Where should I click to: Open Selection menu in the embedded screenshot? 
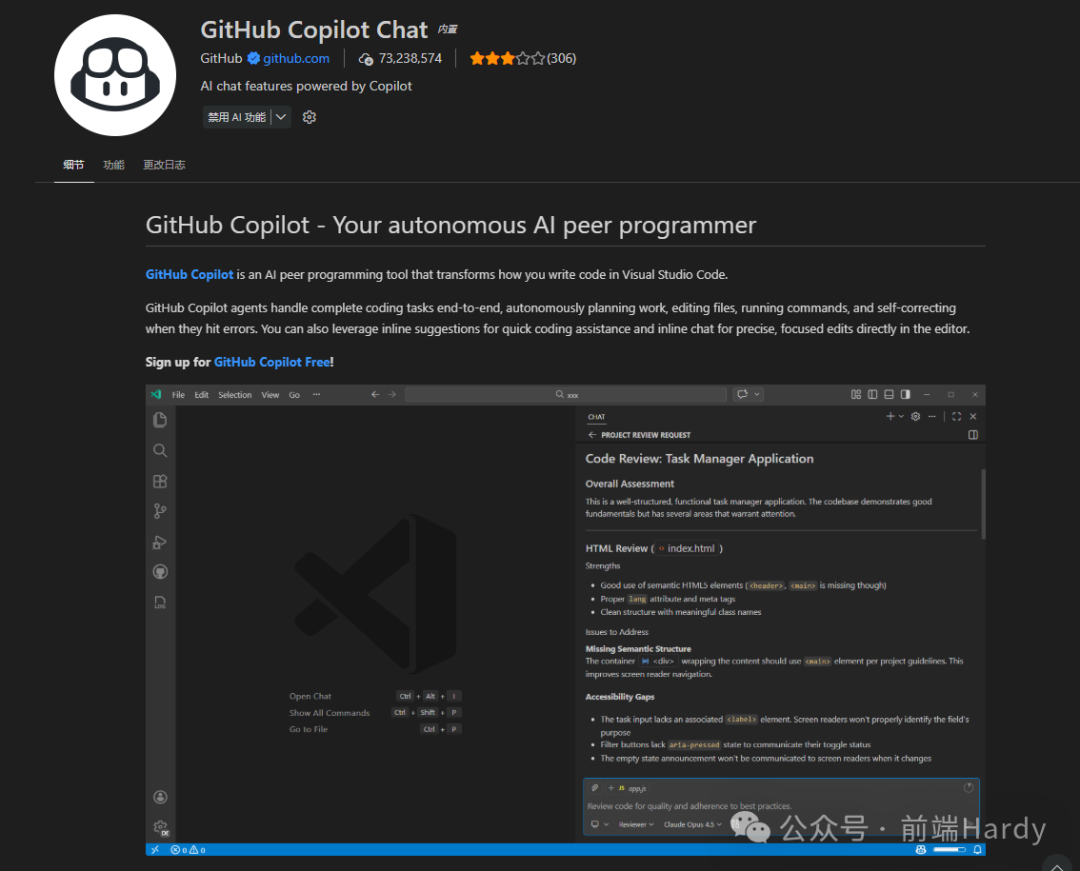(x=235, y=395)
